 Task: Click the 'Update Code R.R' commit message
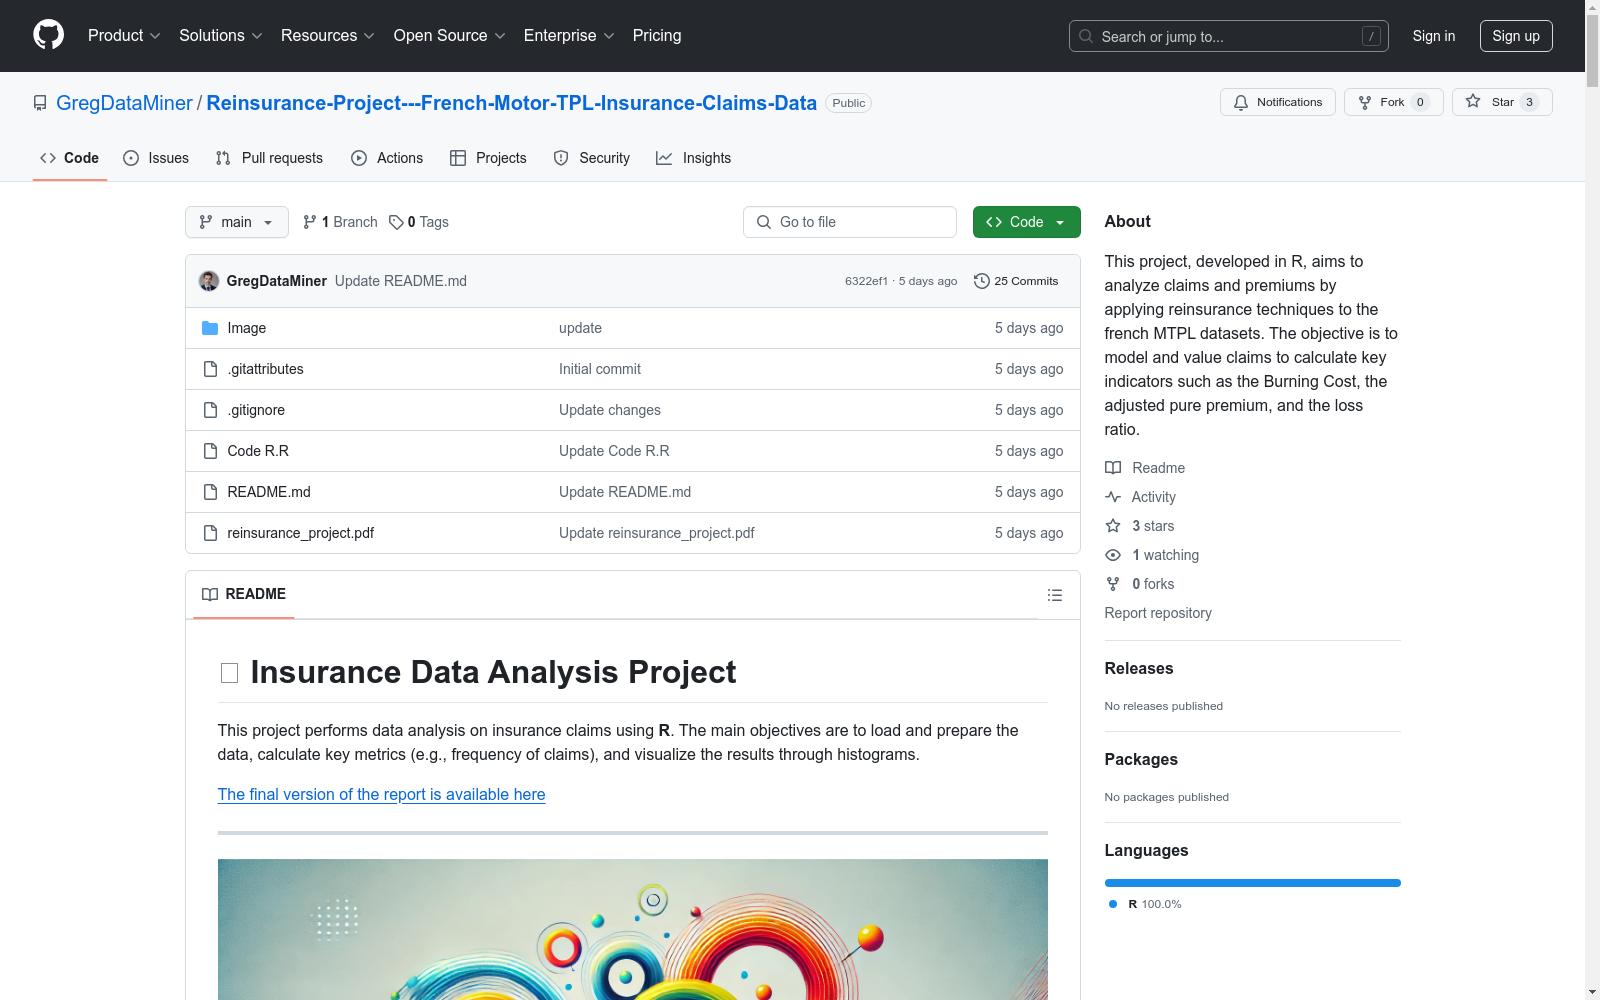(614, 451)
